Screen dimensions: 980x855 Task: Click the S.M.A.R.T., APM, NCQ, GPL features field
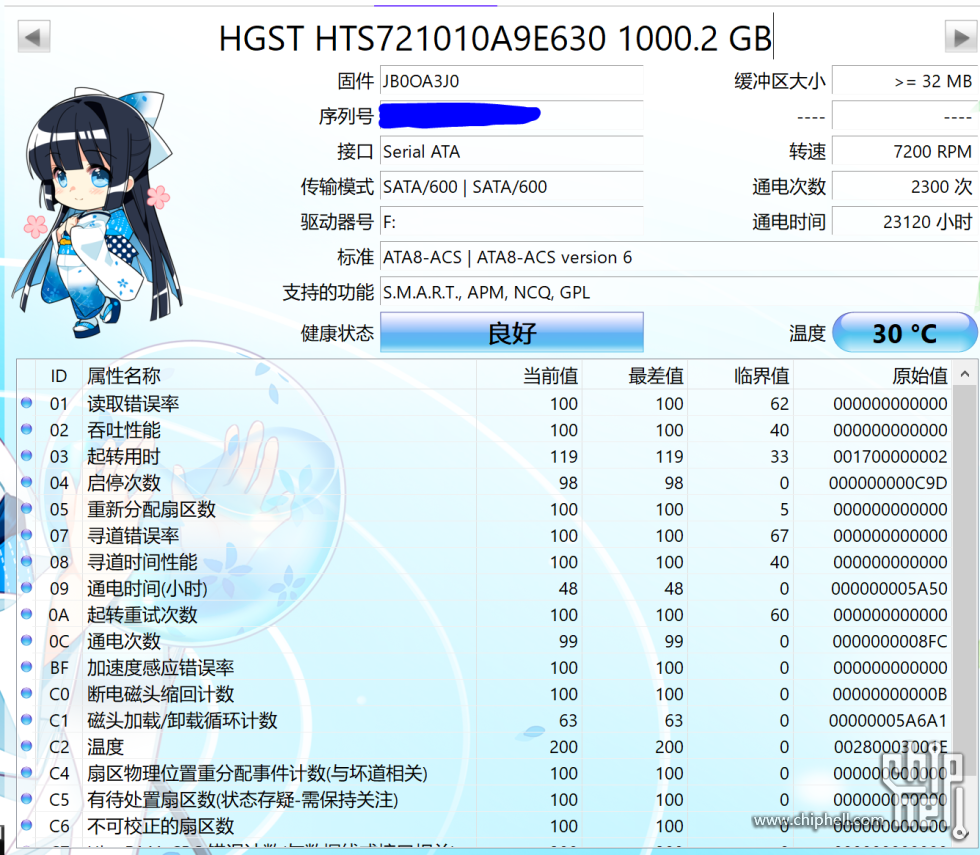[679, 292]
